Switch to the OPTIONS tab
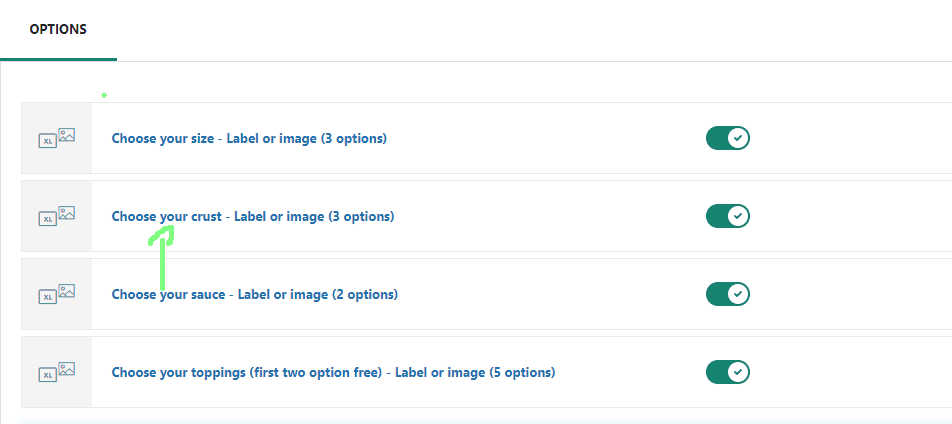The height and width of the screenshot is (424, 952). pyautogui.click(x=58, y=29)
